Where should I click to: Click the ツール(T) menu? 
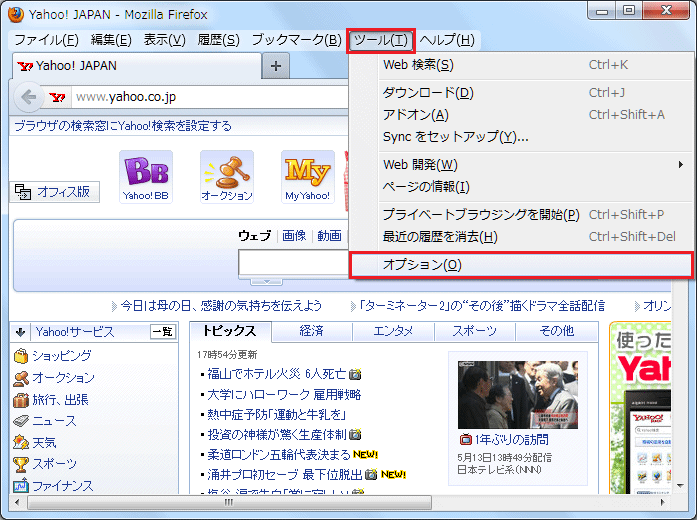[x=381, y=40]
